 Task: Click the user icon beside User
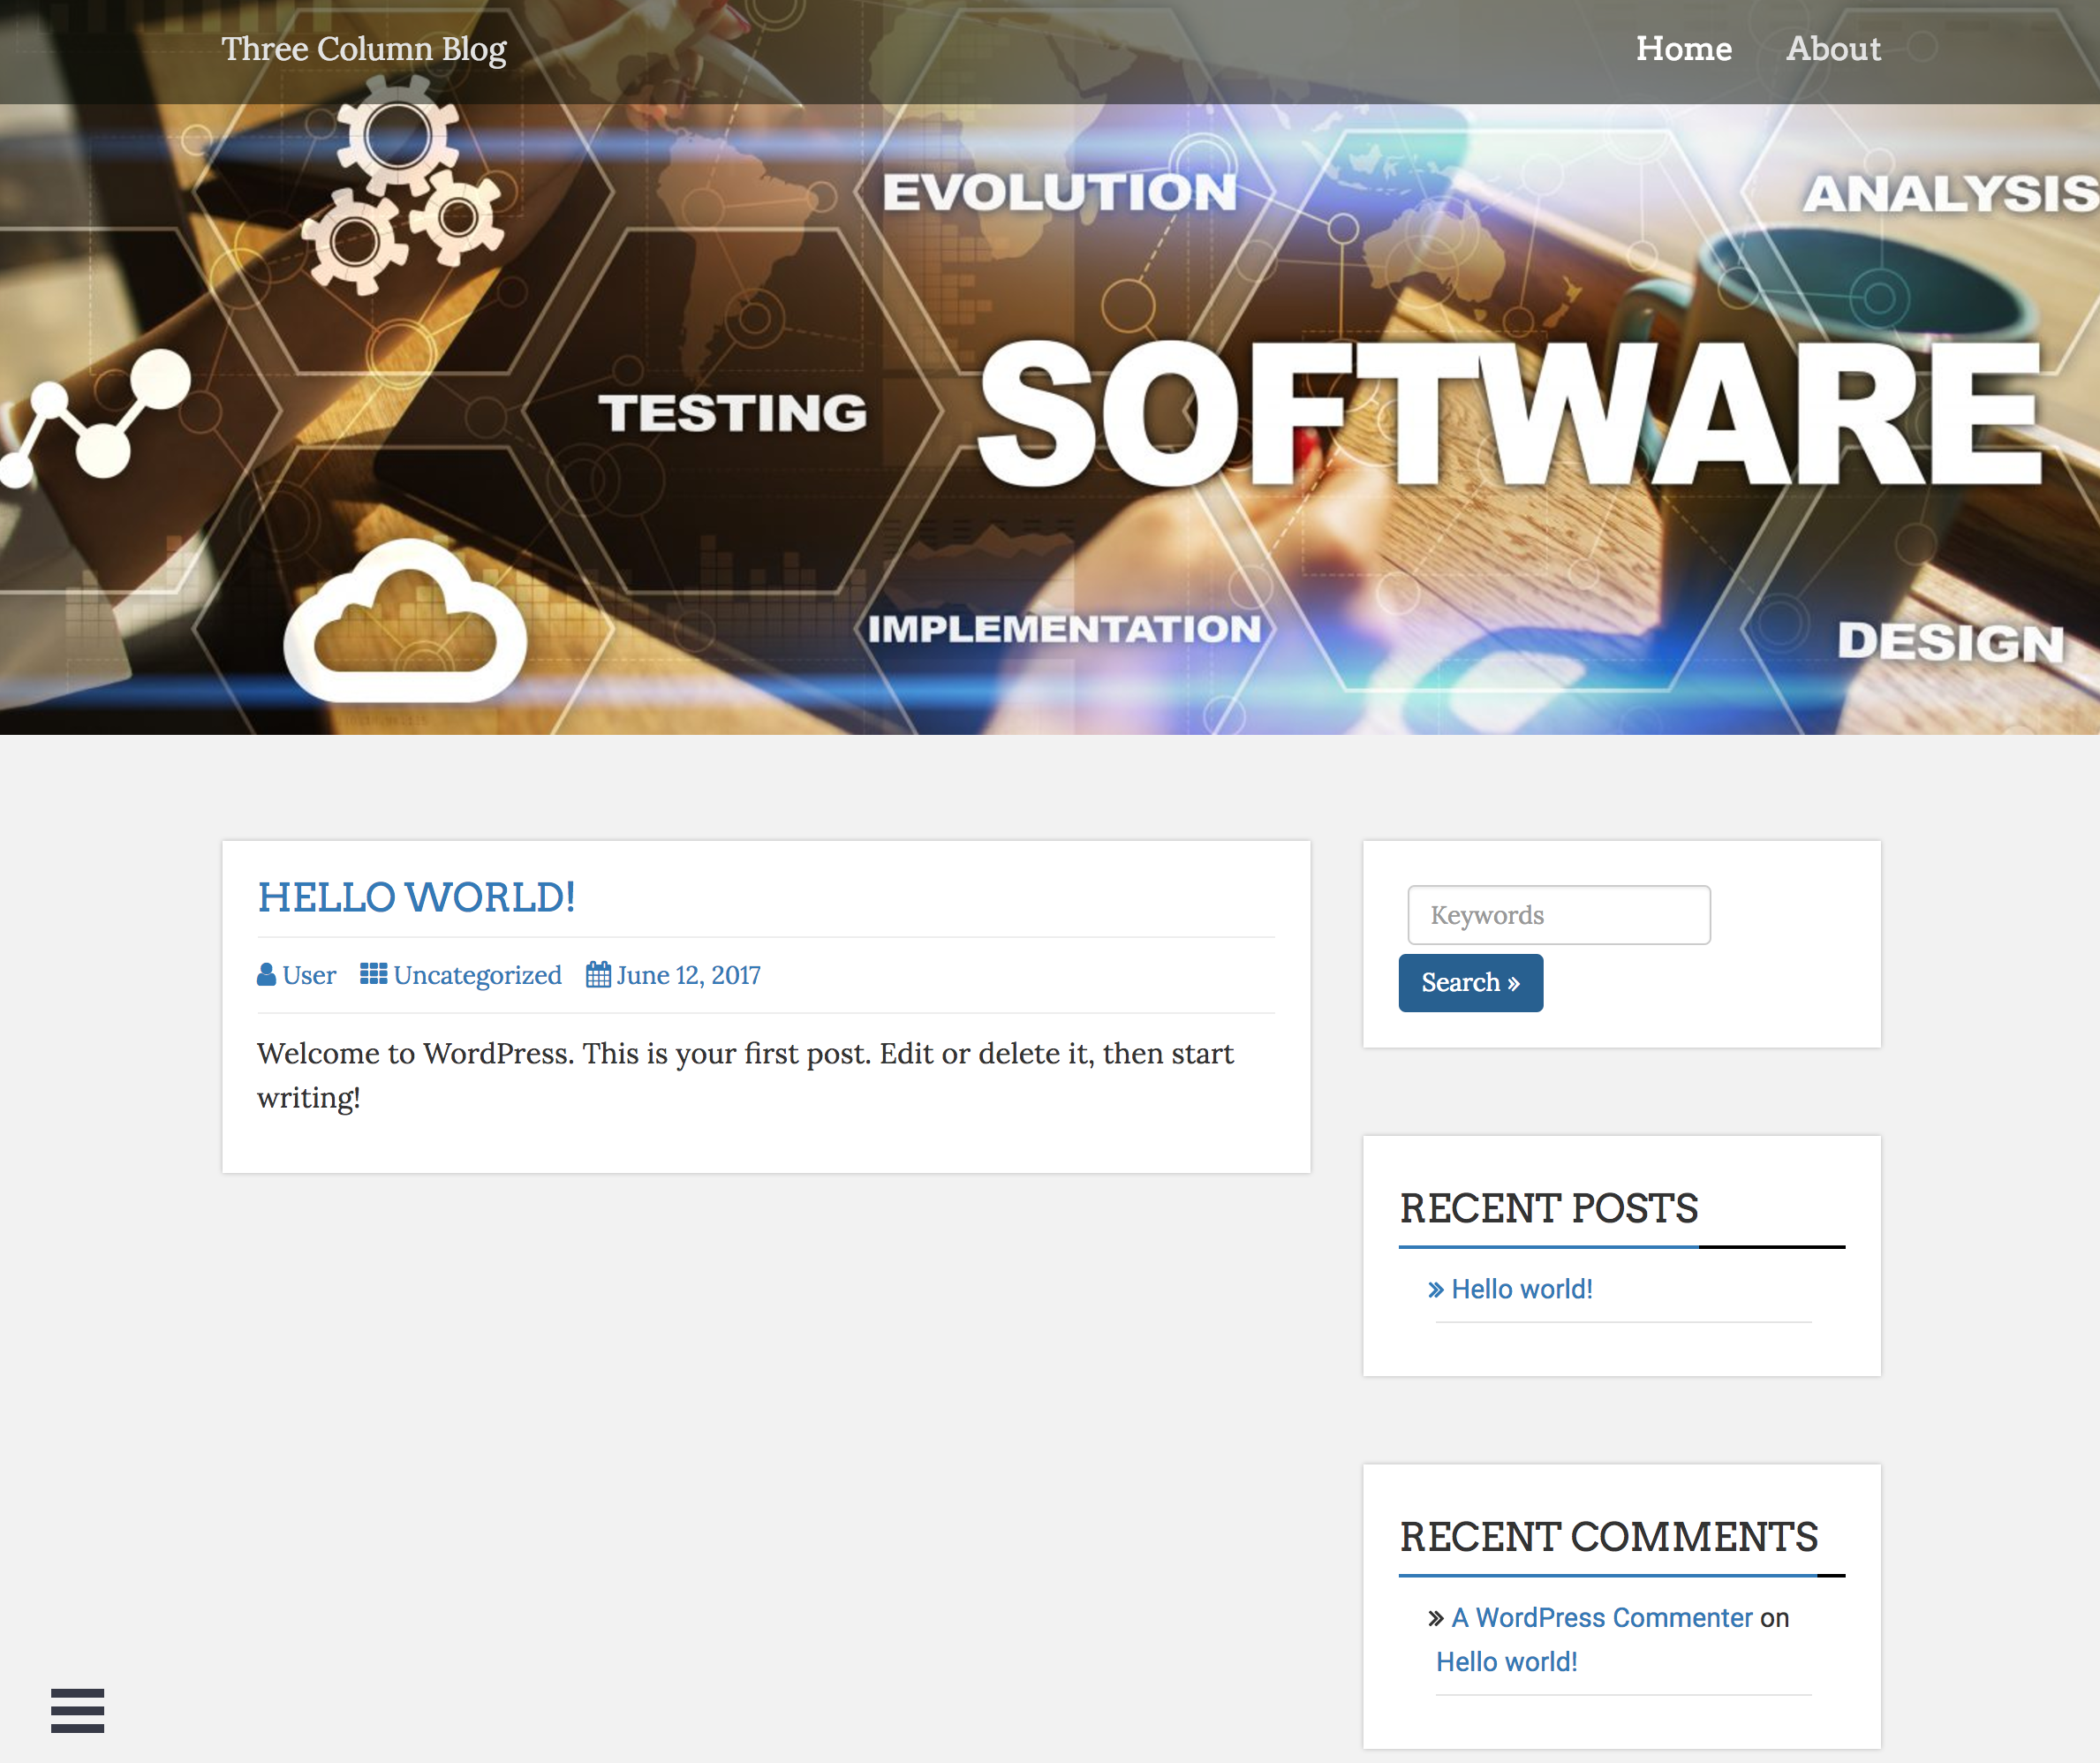coord(266,974)
